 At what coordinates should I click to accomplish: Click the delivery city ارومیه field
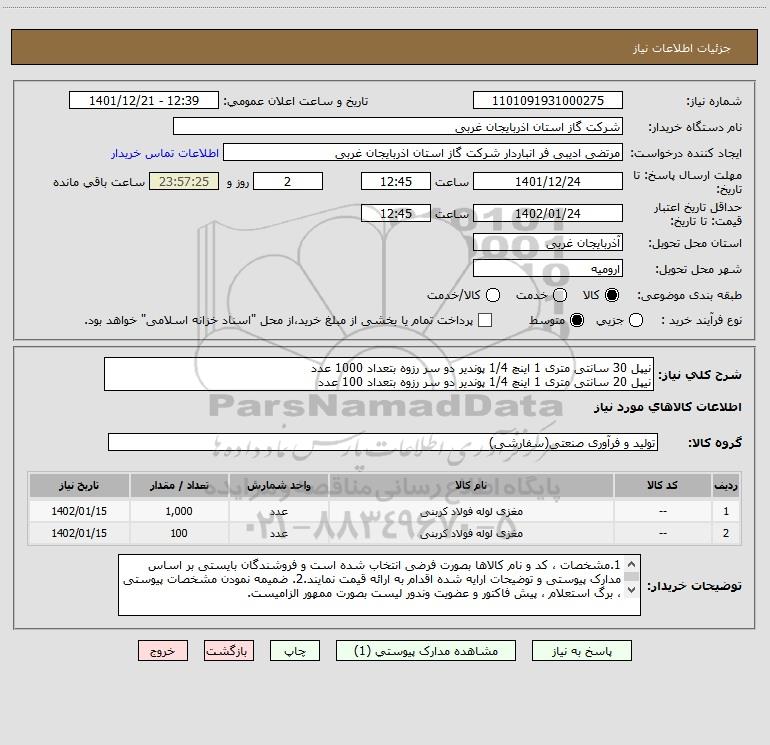pyautogui.click(x=548, y=269)
